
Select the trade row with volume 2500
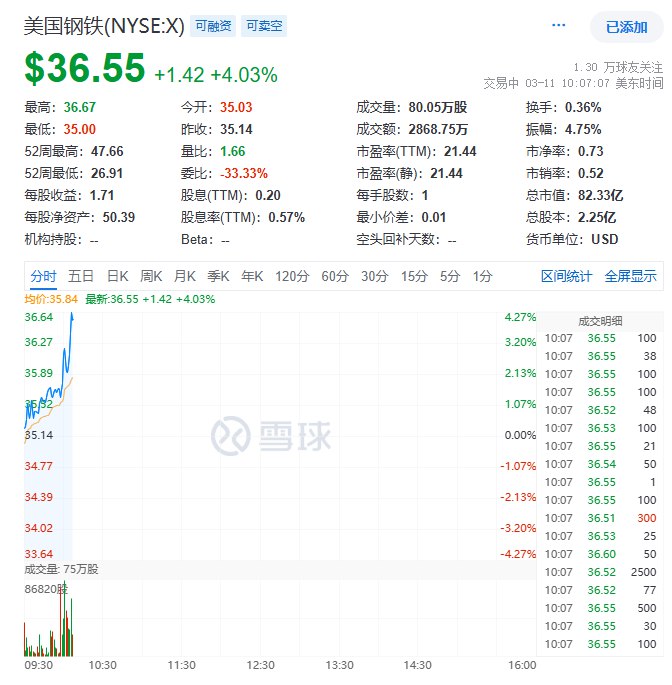click(x=600, y=572)
